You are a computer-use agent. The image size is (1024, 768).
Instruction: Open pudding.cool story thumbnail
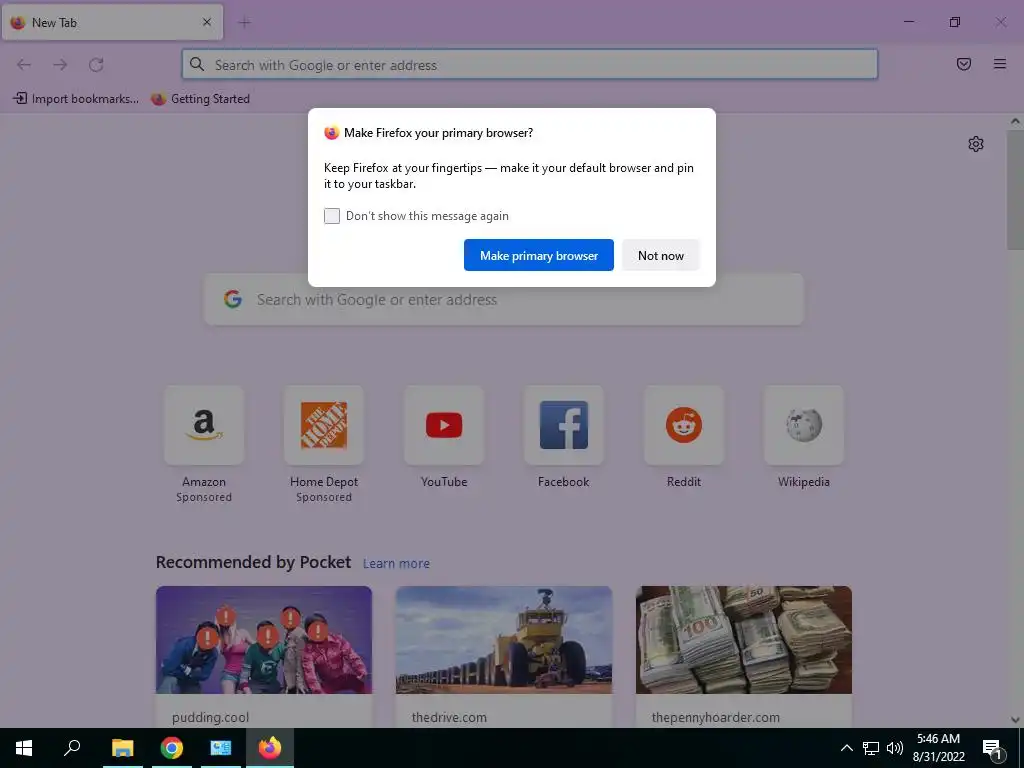pos(264,640)
